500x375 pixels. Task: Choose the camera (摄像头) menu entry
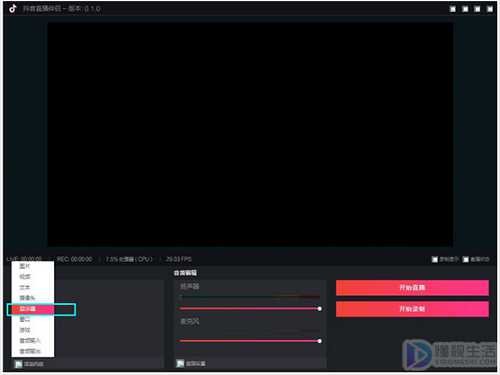(x=33, y=298)
